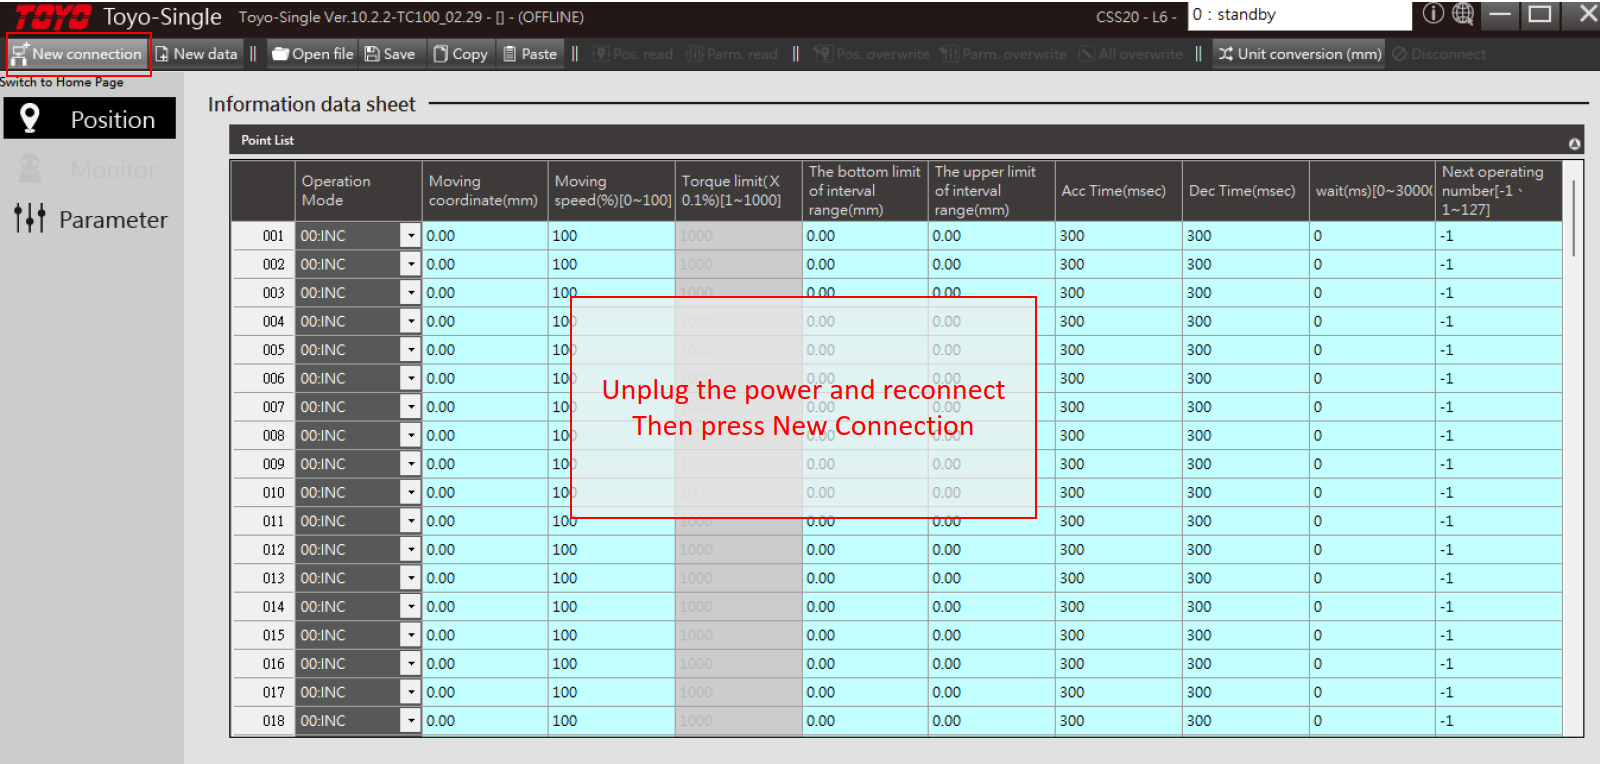Collapse the Point List panel arrow

[x=1574, y=144]
